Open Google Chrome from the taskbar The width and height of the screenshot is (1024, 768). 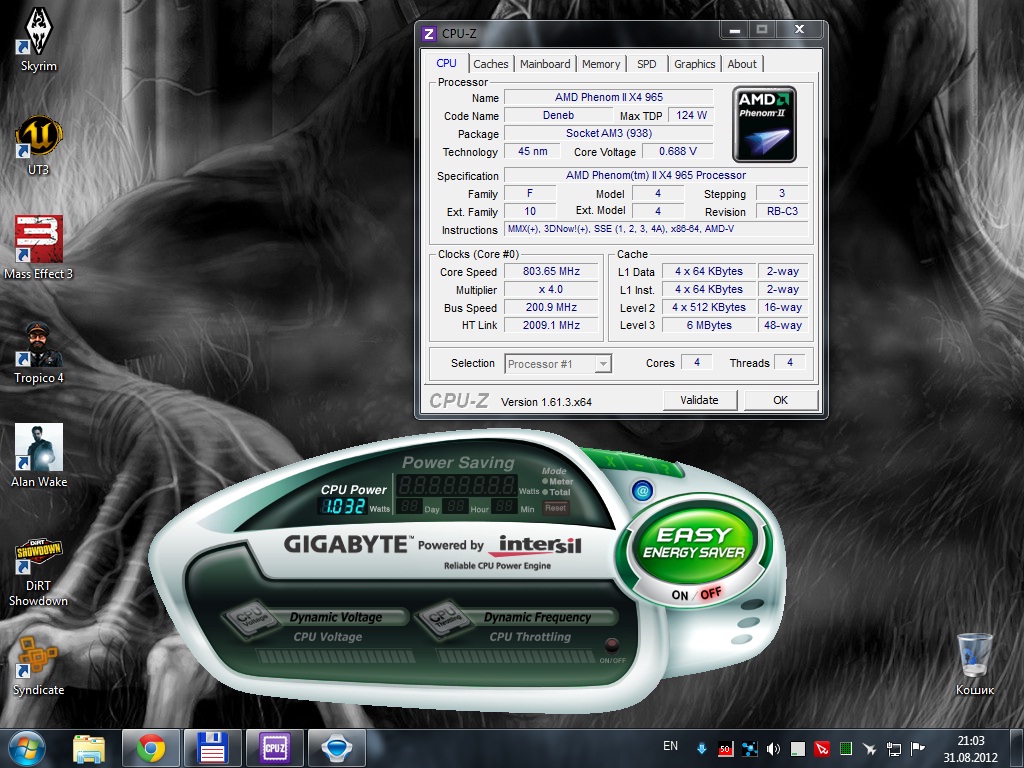click(150, 748)
